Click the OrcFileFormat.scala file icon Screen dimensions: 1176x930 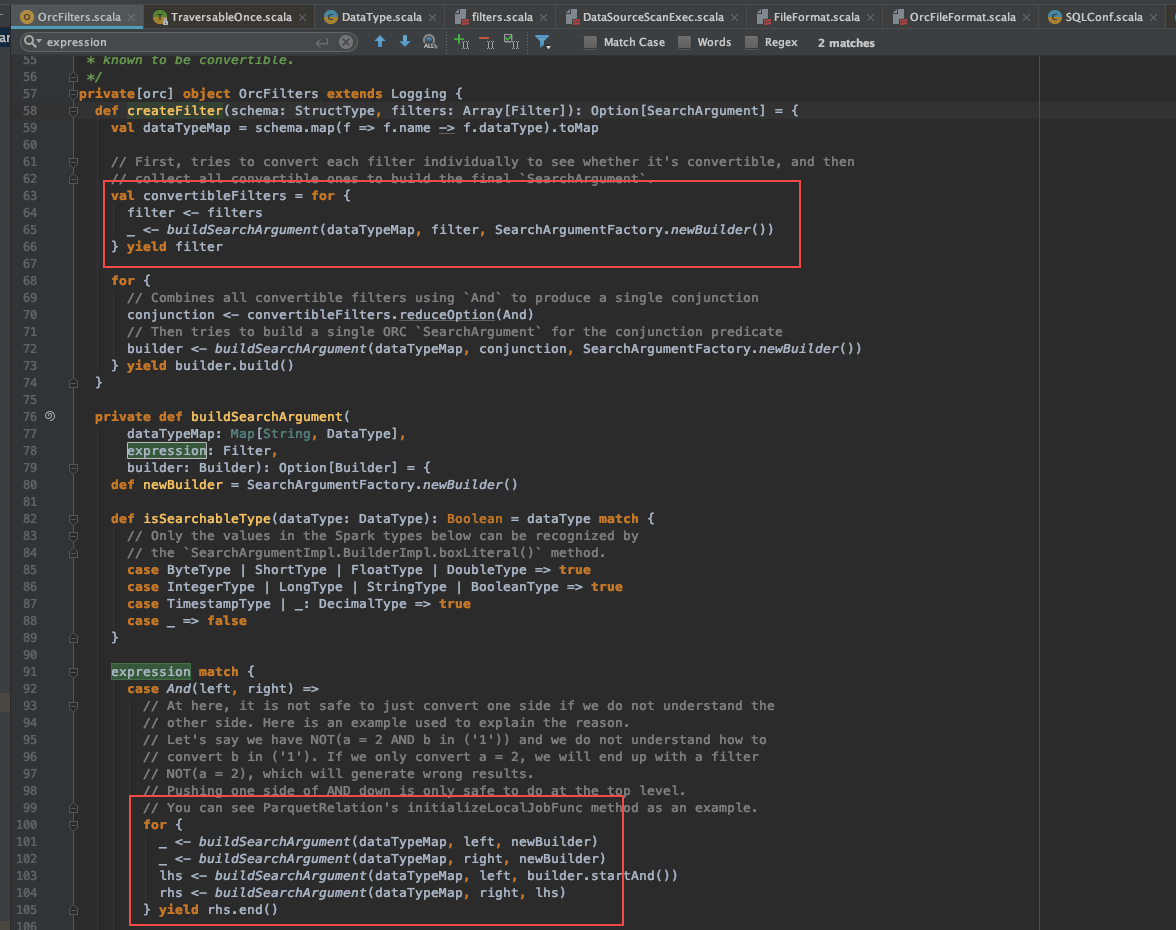(x=898, y=16)
